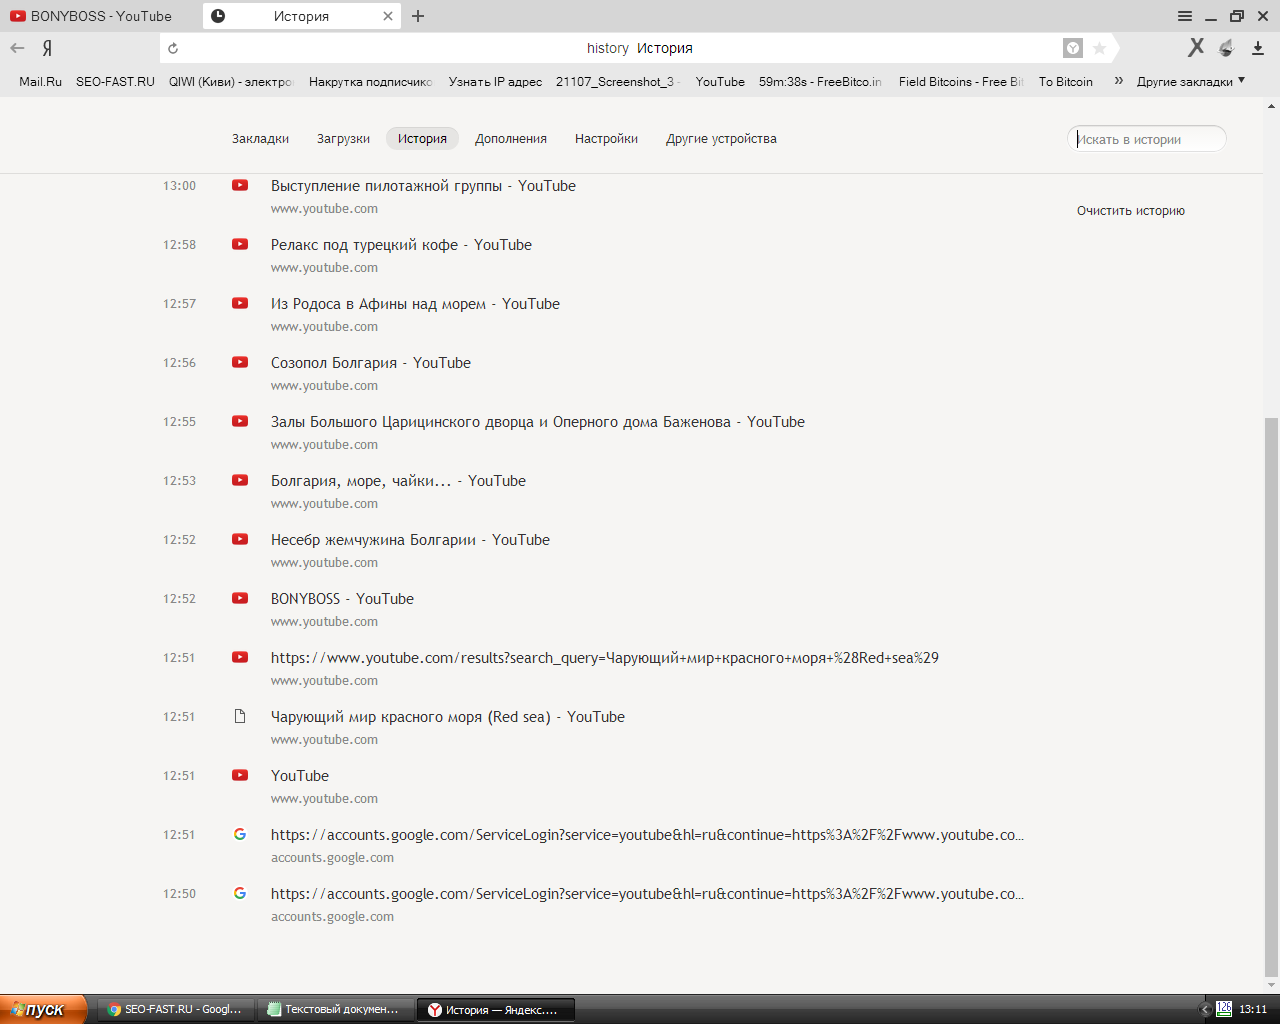Screen dimensions: 1280x1024
Task: Click the Искать в истории search field
Action: click(1147, 139)
